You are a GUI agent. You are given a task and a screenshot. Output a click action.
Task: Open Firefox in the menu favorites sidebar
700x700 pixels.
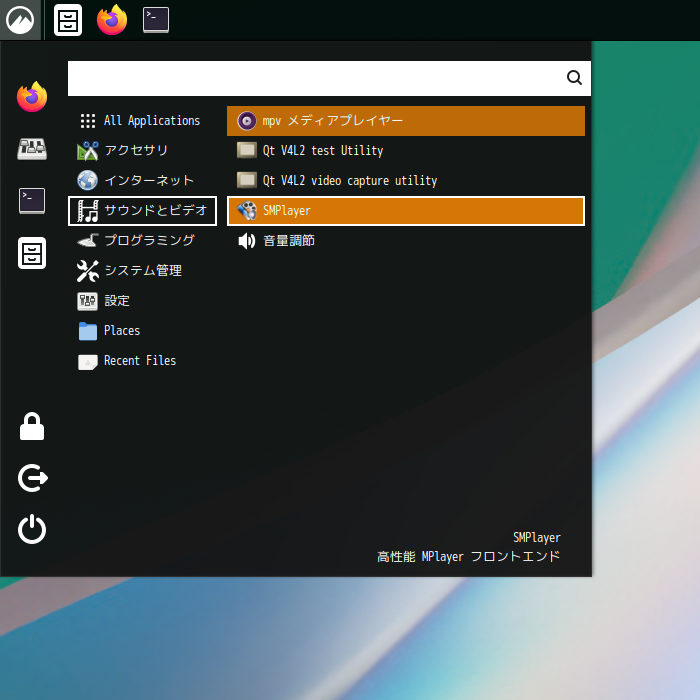point(32,97)
